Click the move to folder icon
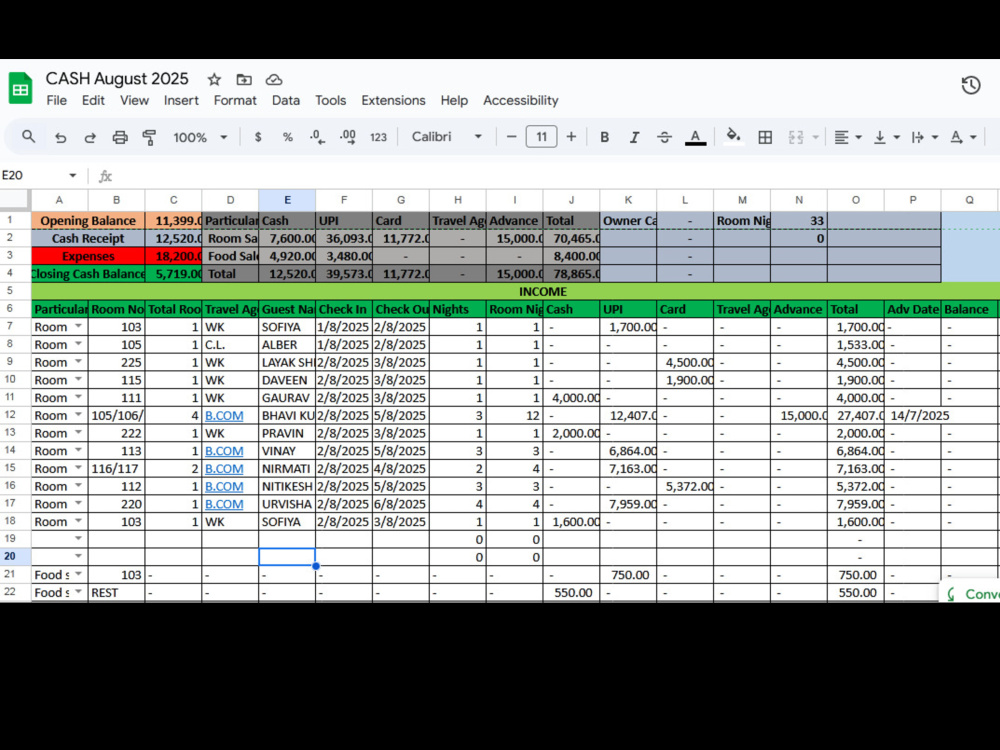 point(244,80)
